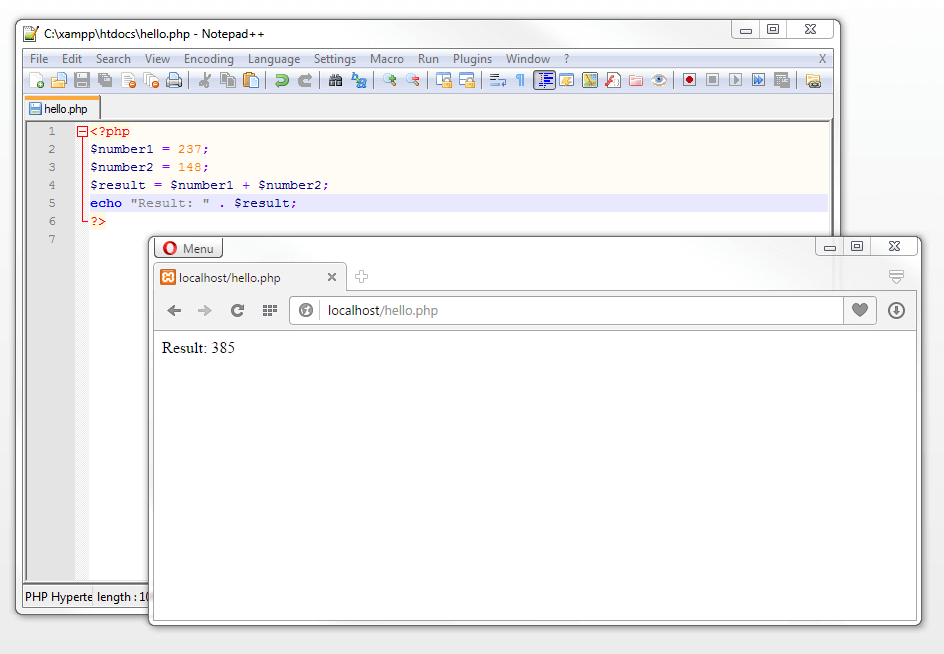
Task: Open the Opera Menu dropdown
Action: pos(188,248)
